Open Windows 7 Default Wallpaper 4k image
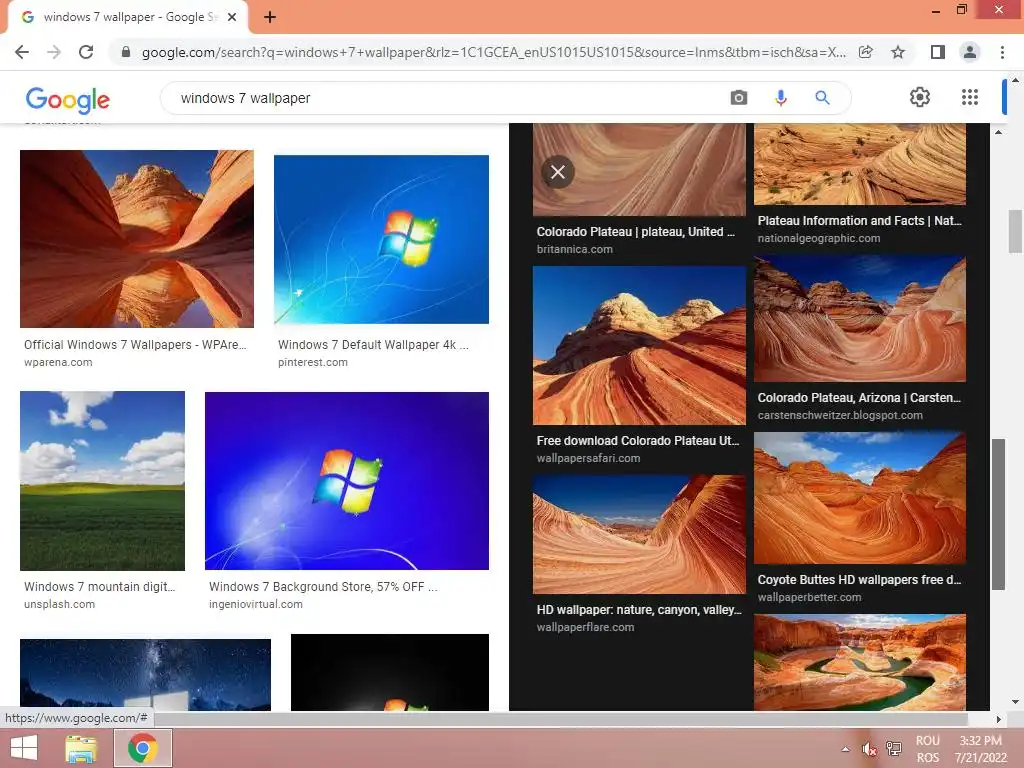This screenshot has width=1024, height=768. [381, 239]
